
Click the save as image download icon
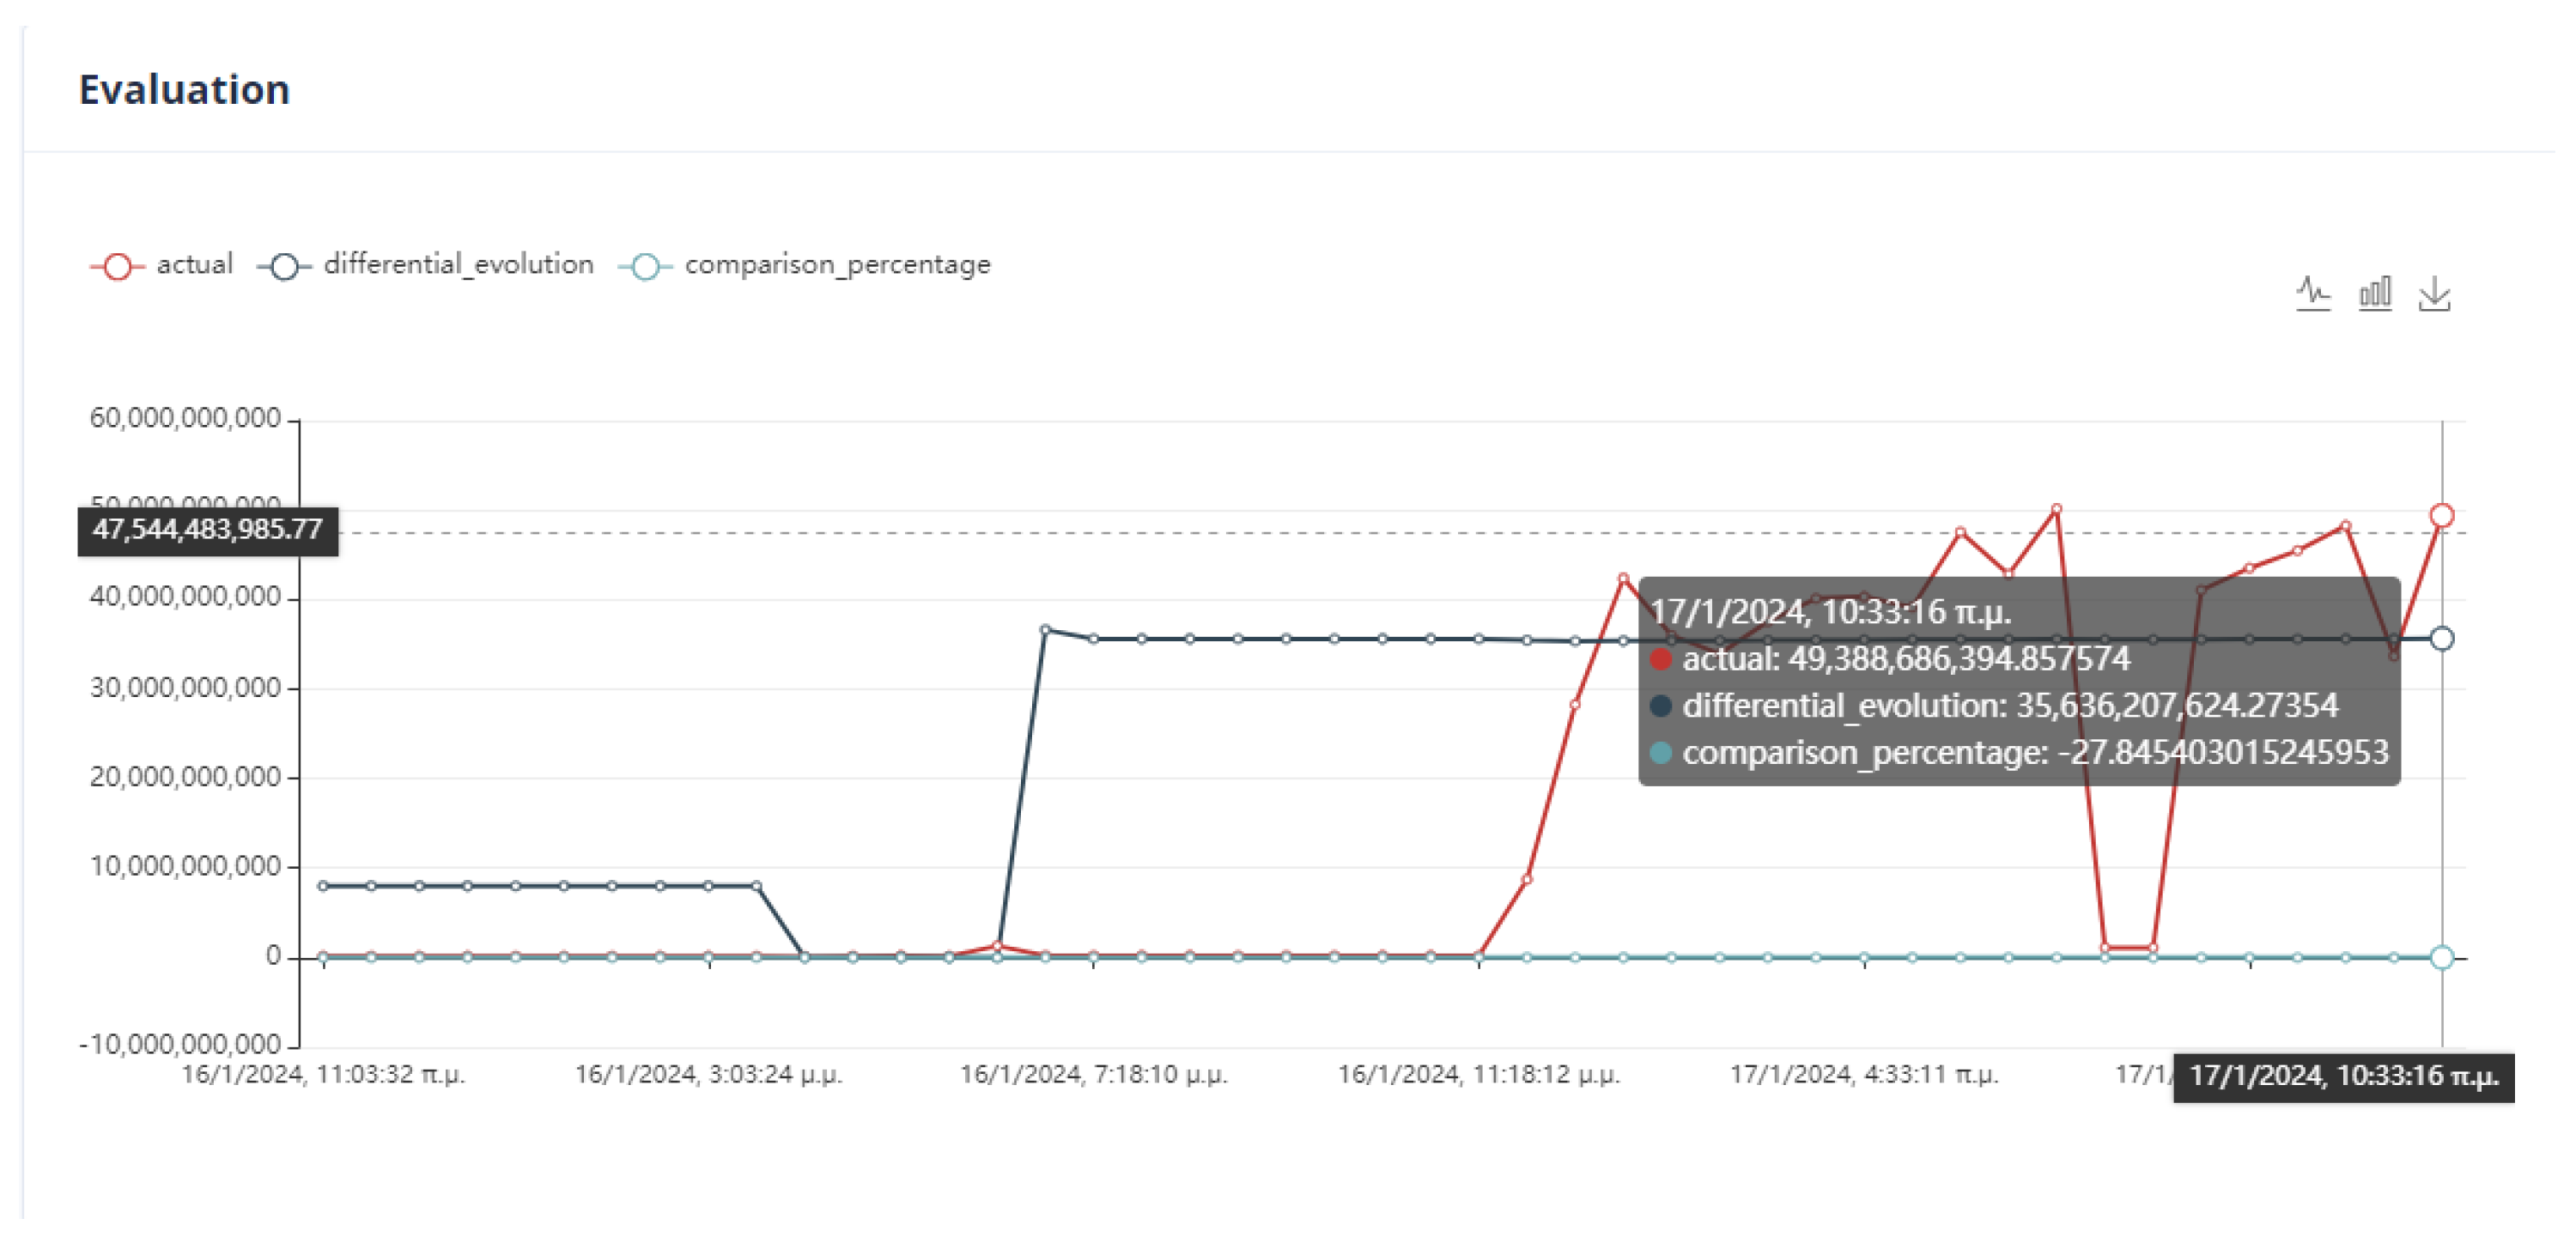pyautogui.click(x=2434, y=294)
